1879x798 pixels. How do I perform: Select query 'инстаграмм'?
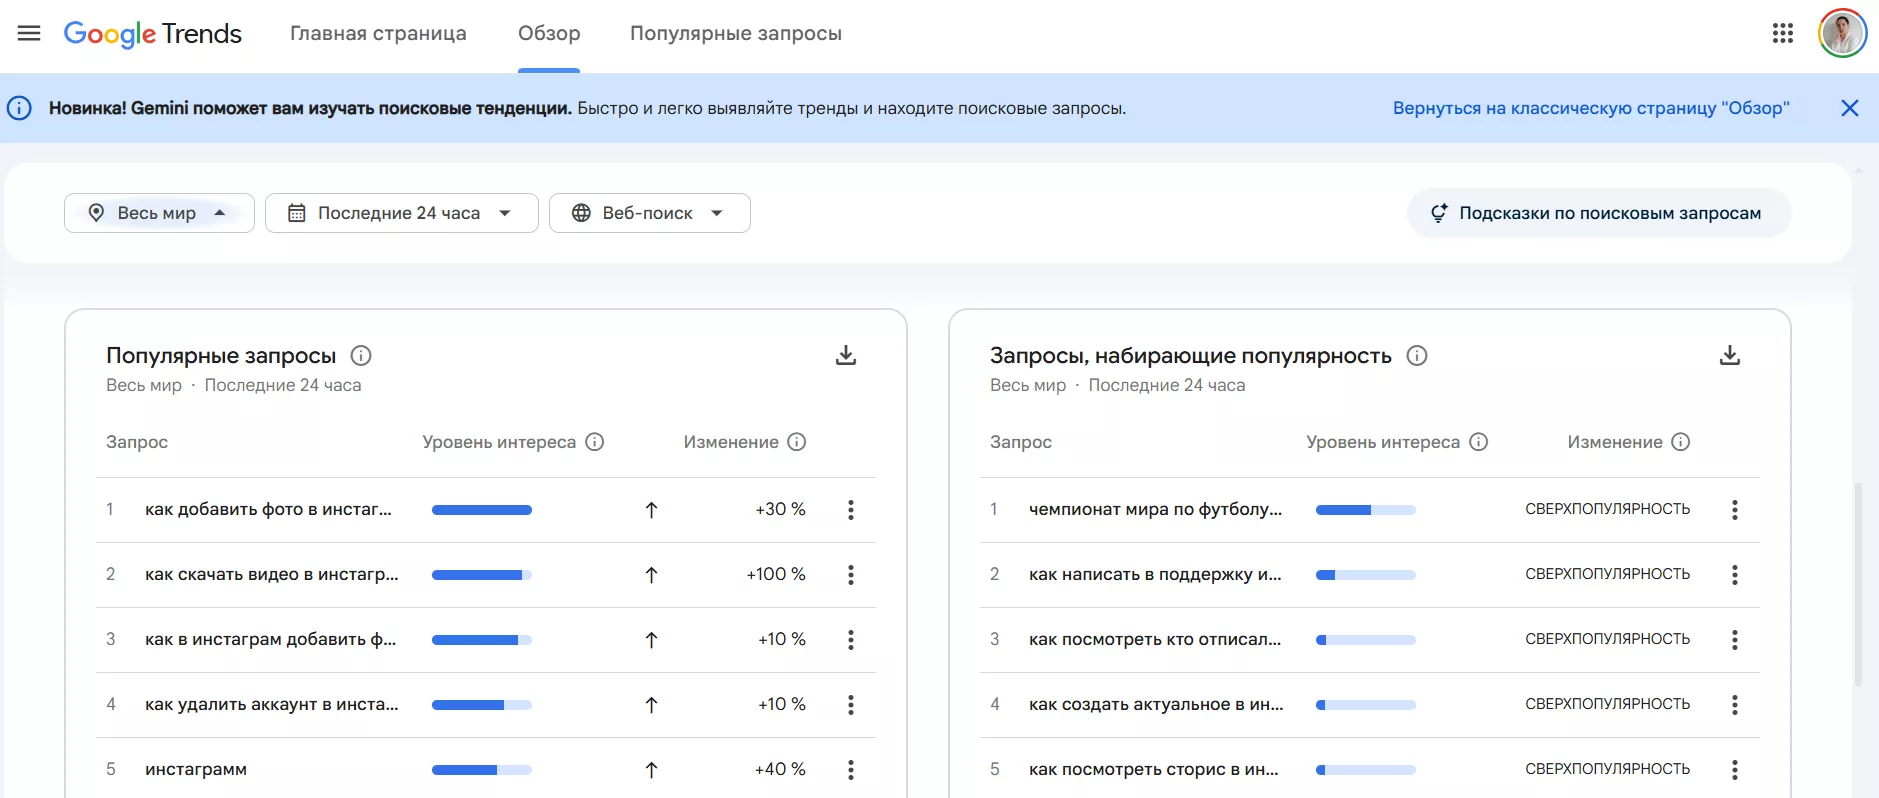click(x=196, y=769)
